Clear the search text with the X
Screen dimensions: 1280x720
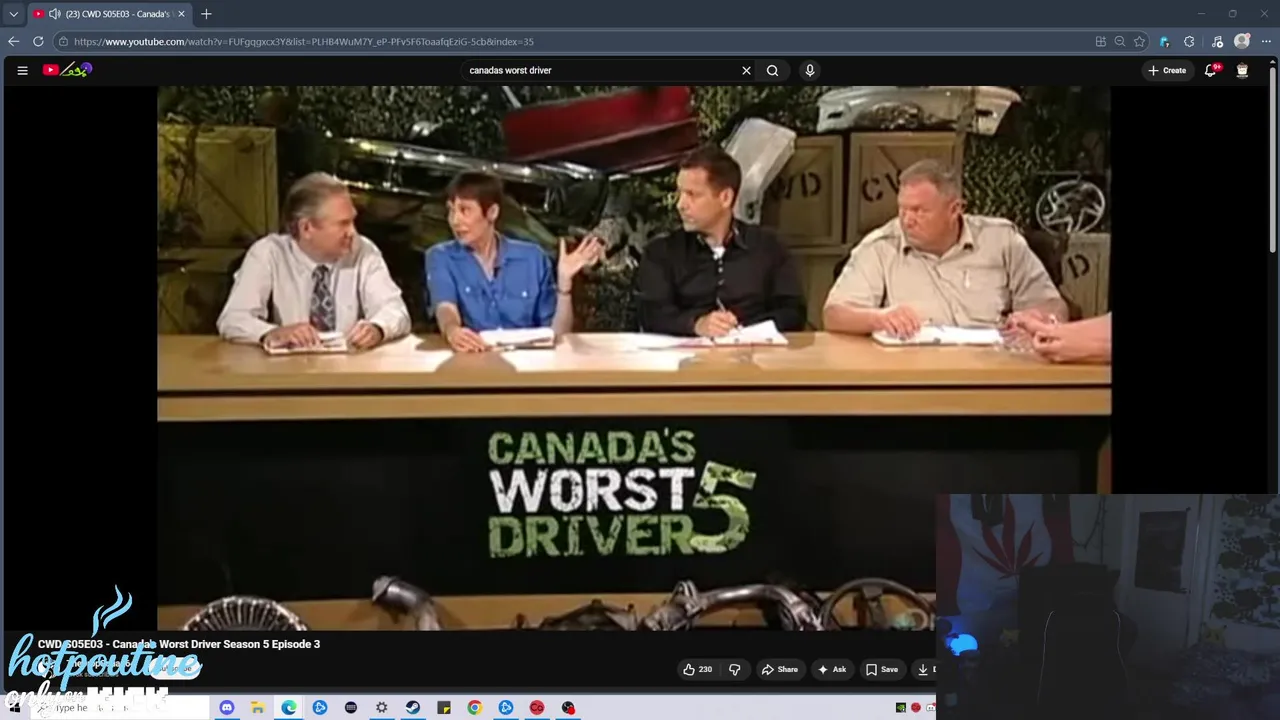pos(746,70)
